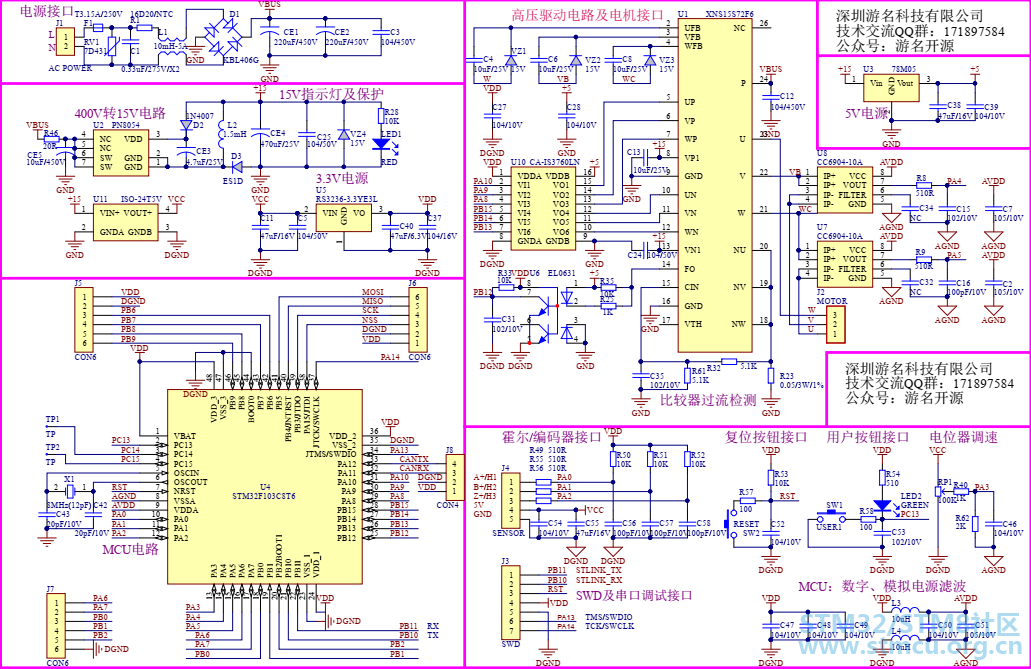Click the 16D20/NTC thermistor label
The height and width of the screenshot is (669, 1031).
coord(152,14)
